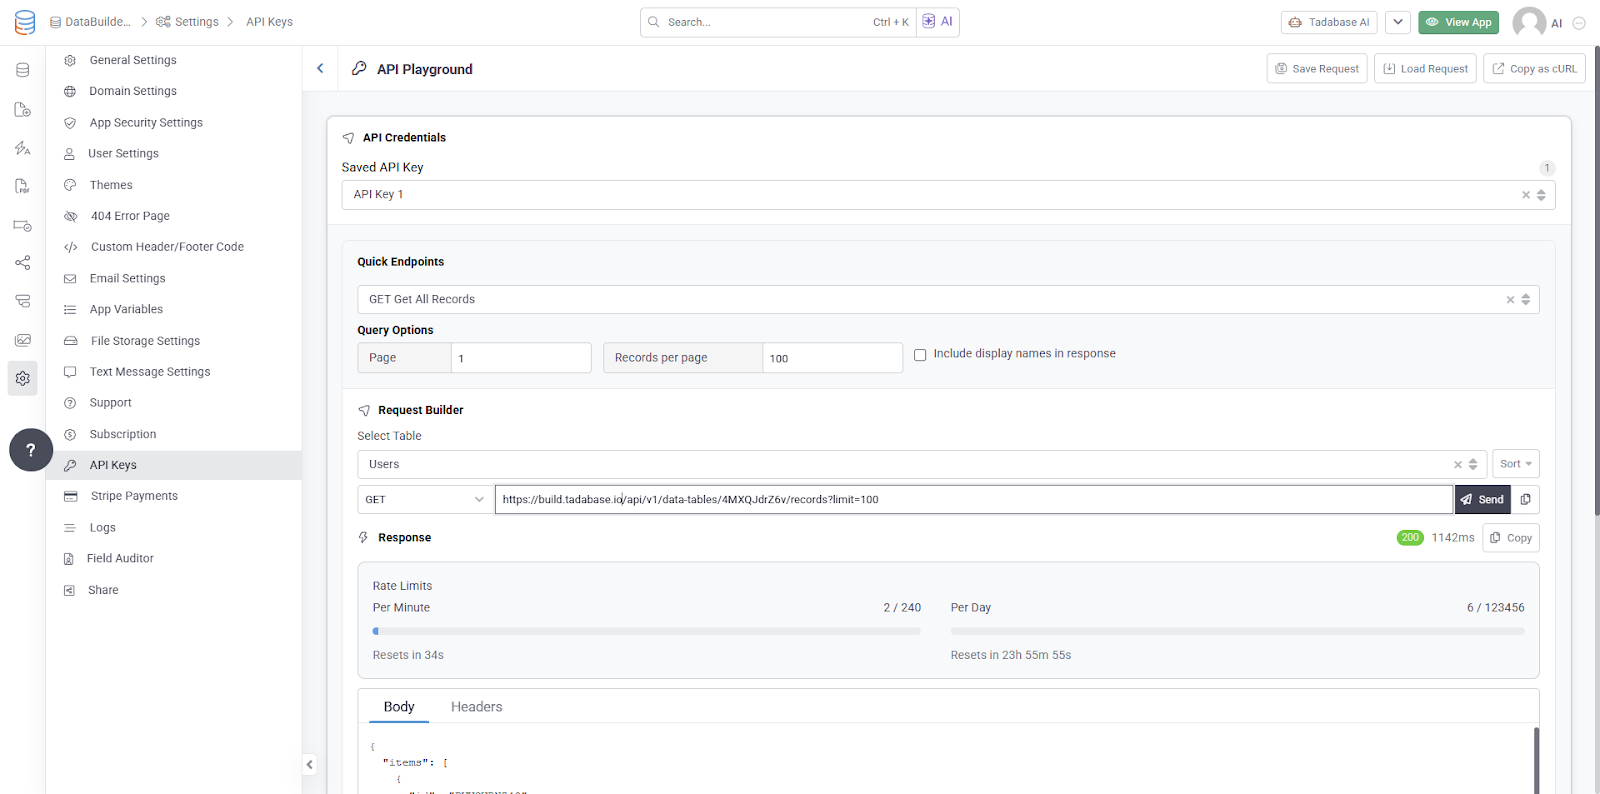Collapse the settings sidebar with bottom arrow
This screenshot has height=794, width=1600.
click(x=310, y=765)
